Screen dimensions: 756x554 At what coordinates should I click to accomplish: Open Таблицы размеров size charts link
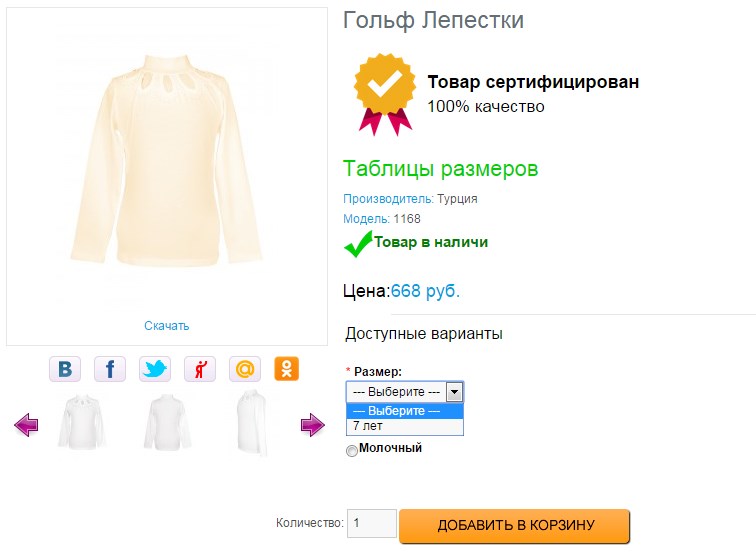point(441,169)
